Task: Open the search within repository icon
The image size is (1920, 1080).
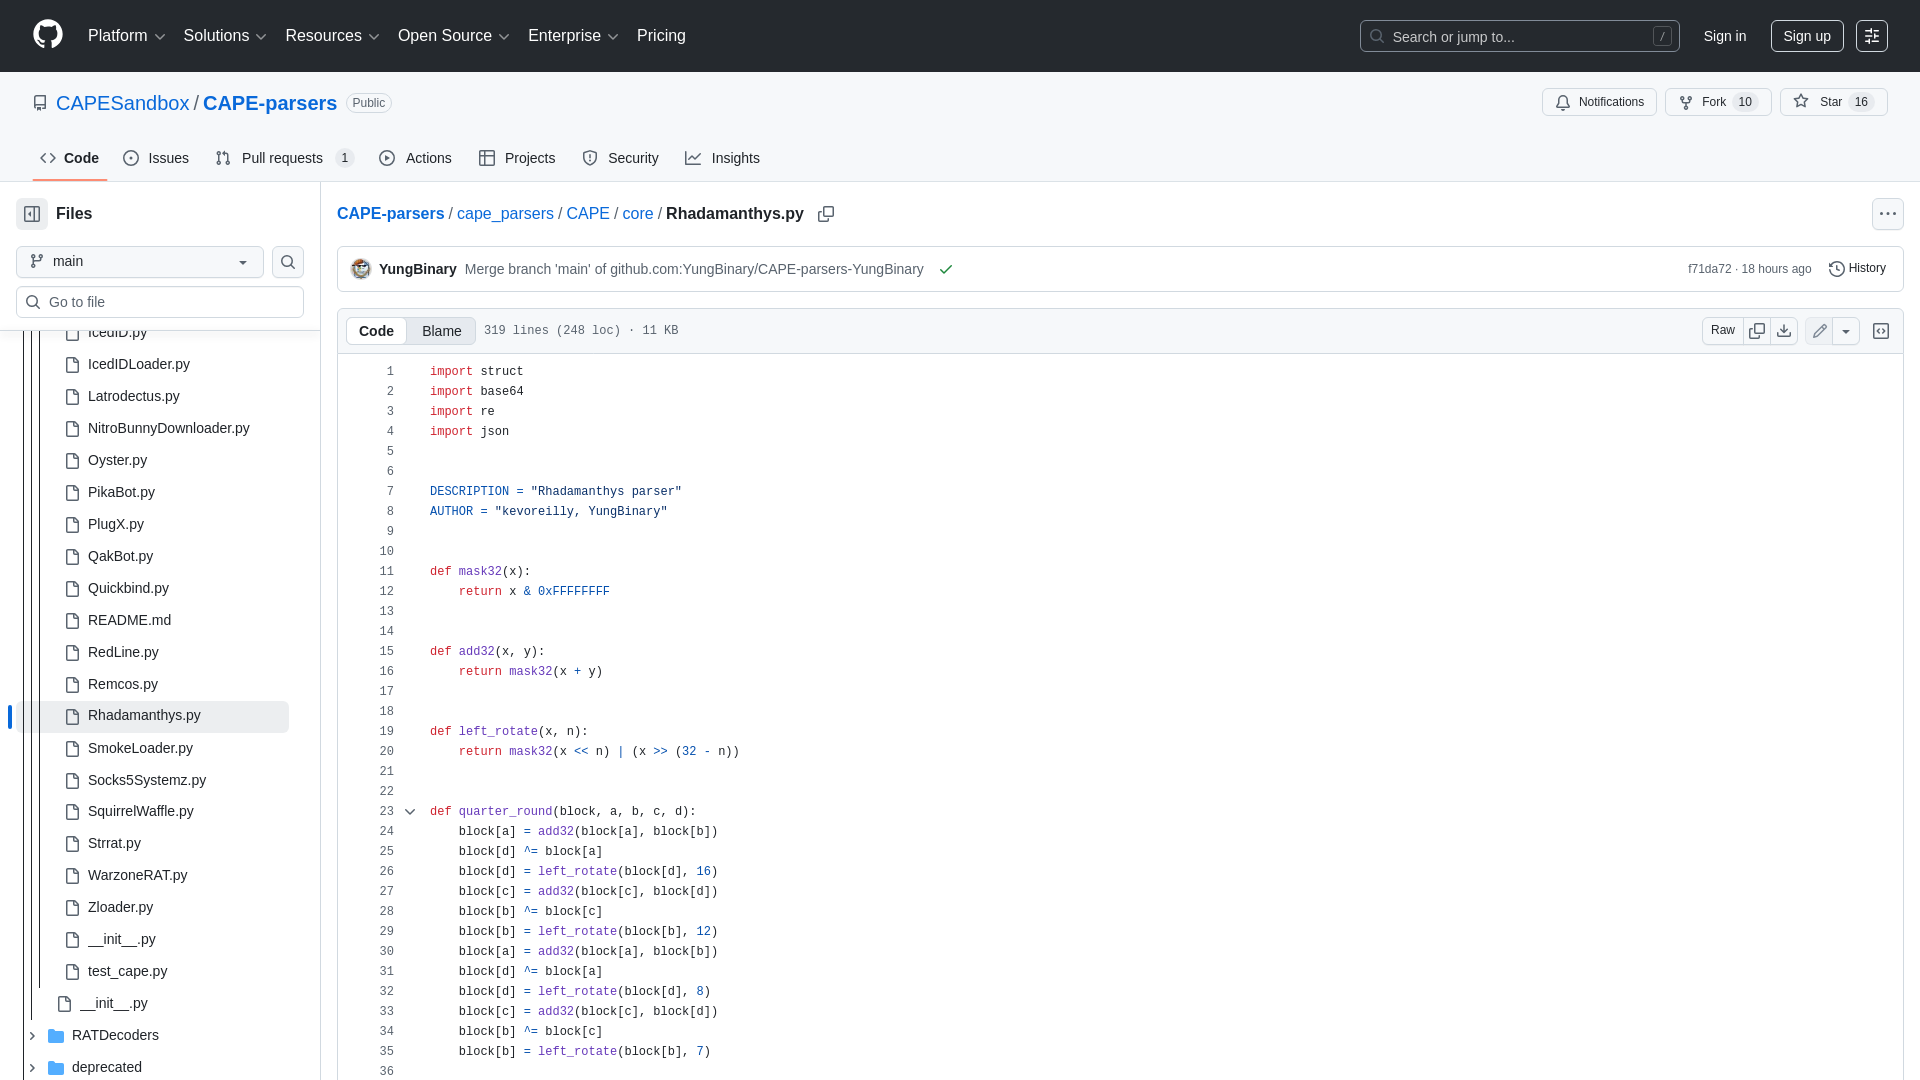Action: (288, 261)
